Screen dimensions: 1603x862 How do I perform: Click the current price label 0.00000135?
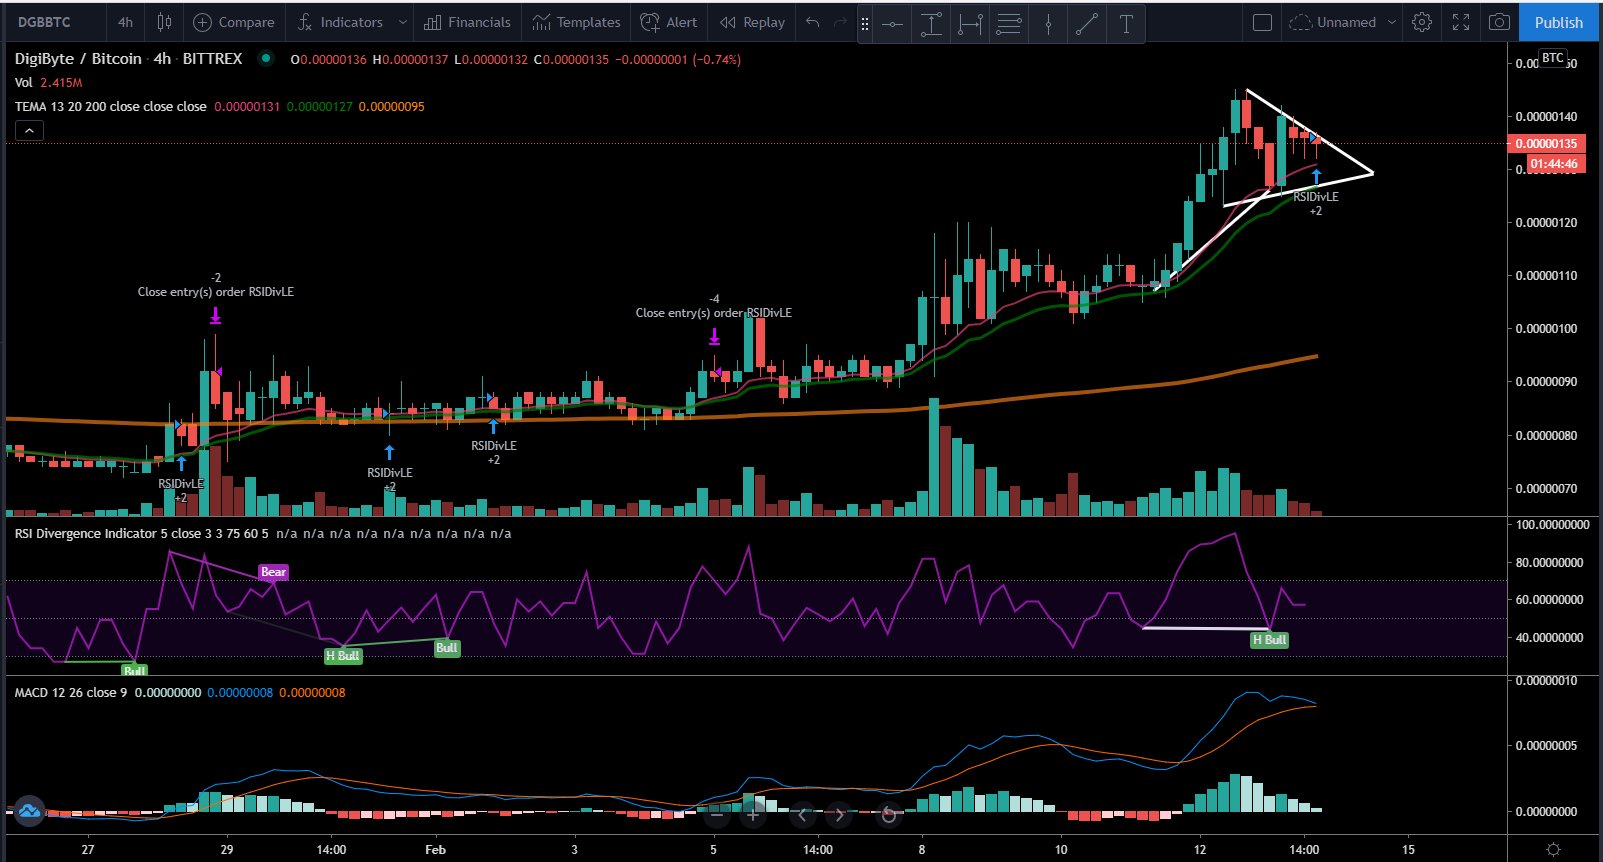(1545, 143)
